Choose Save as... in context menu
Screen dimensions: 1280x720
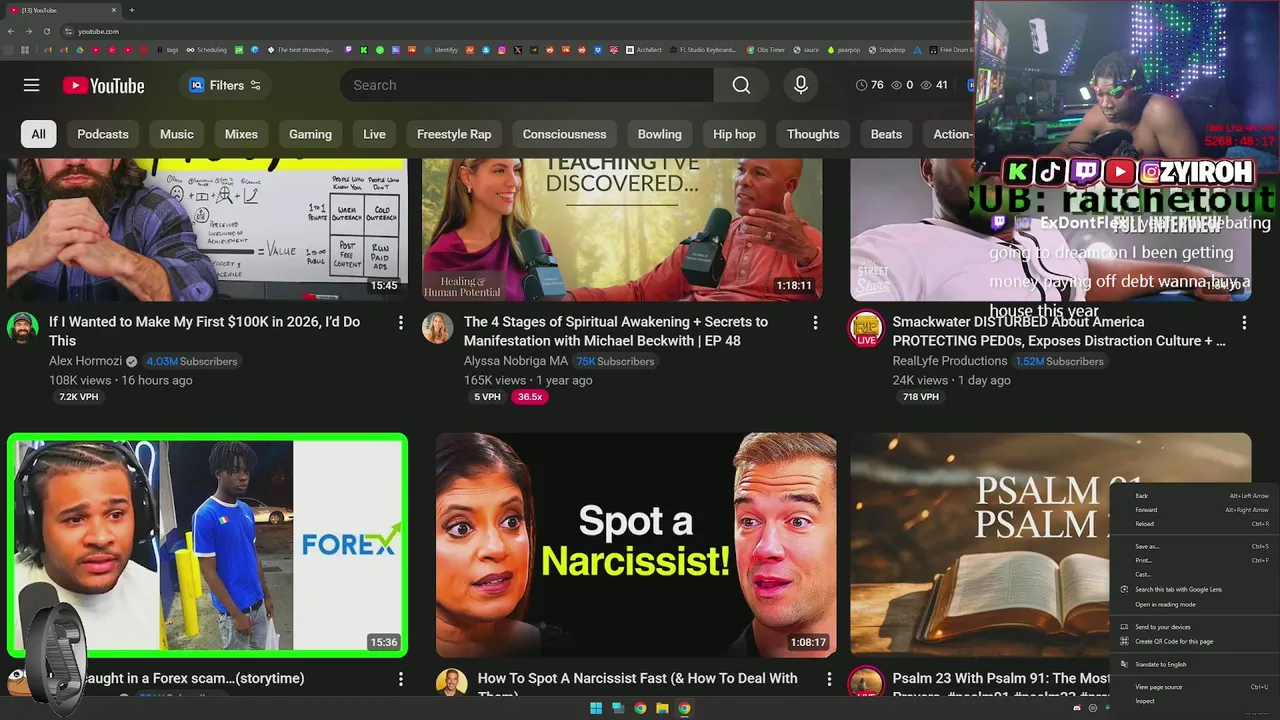pos(1194,547)
